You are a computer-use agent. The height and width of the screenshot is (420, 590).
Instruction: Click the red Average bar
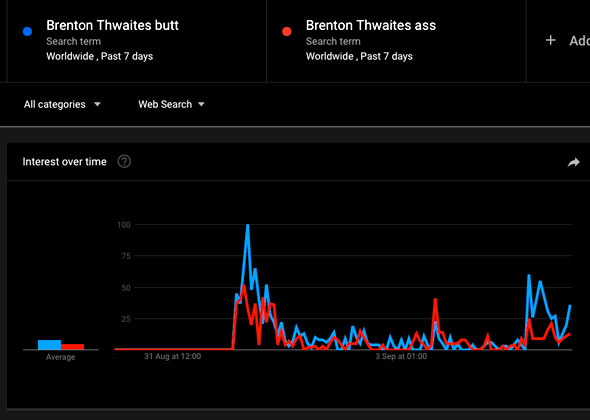72,347
